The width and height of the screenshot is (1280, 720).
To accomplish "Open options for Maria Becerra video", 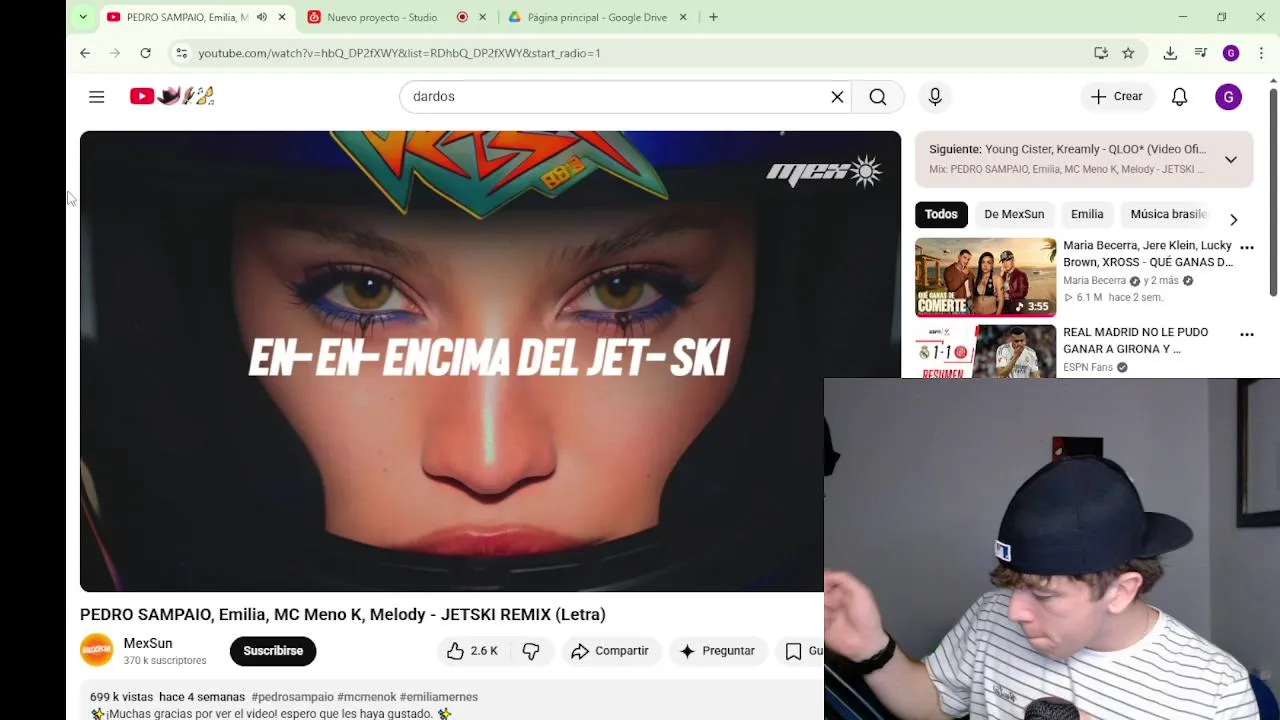I will (x=1247, y=247).
